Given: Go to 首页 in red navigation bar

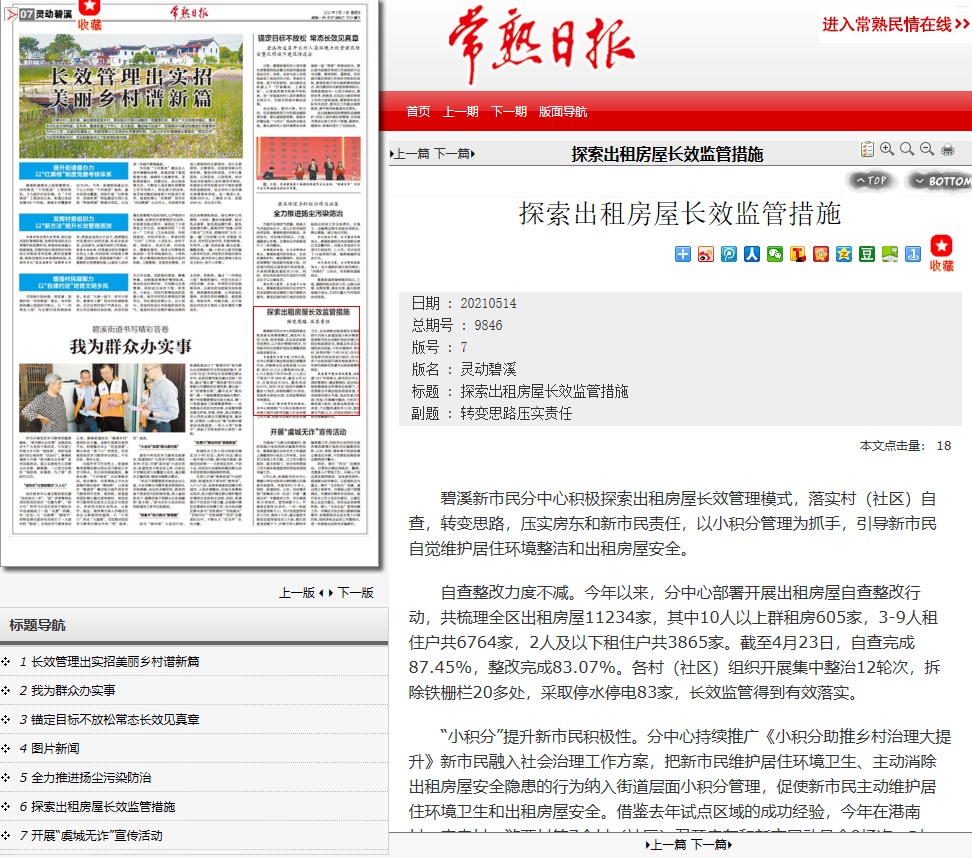Looking at the screenshot, I should point(418,112).
